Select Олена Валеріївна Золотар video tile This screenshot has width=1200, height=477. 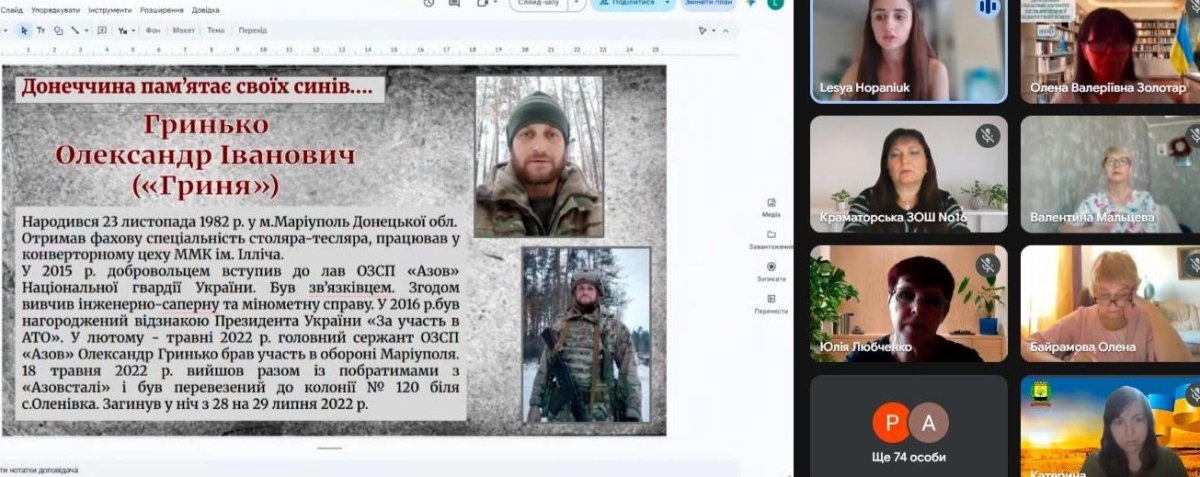pos(1110,51)
